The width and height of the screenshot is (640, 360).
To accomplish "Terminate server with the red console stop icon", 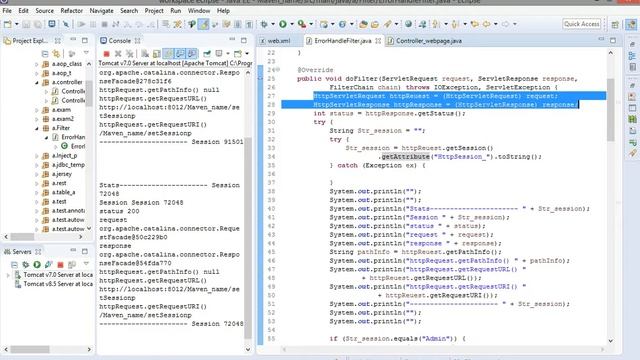I will [107, 54].
